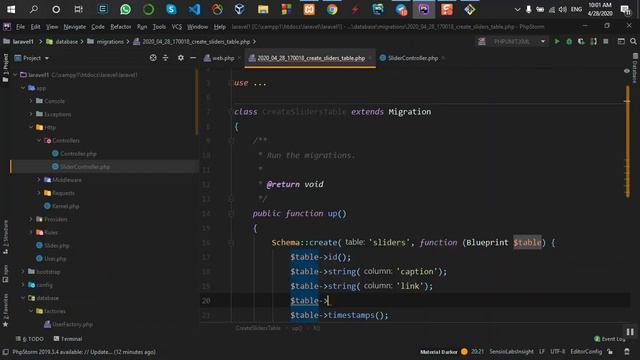Screen dimensions: 640x360
Task: Click the UTF-8 encoding status widget
Action: click(558, 352)
